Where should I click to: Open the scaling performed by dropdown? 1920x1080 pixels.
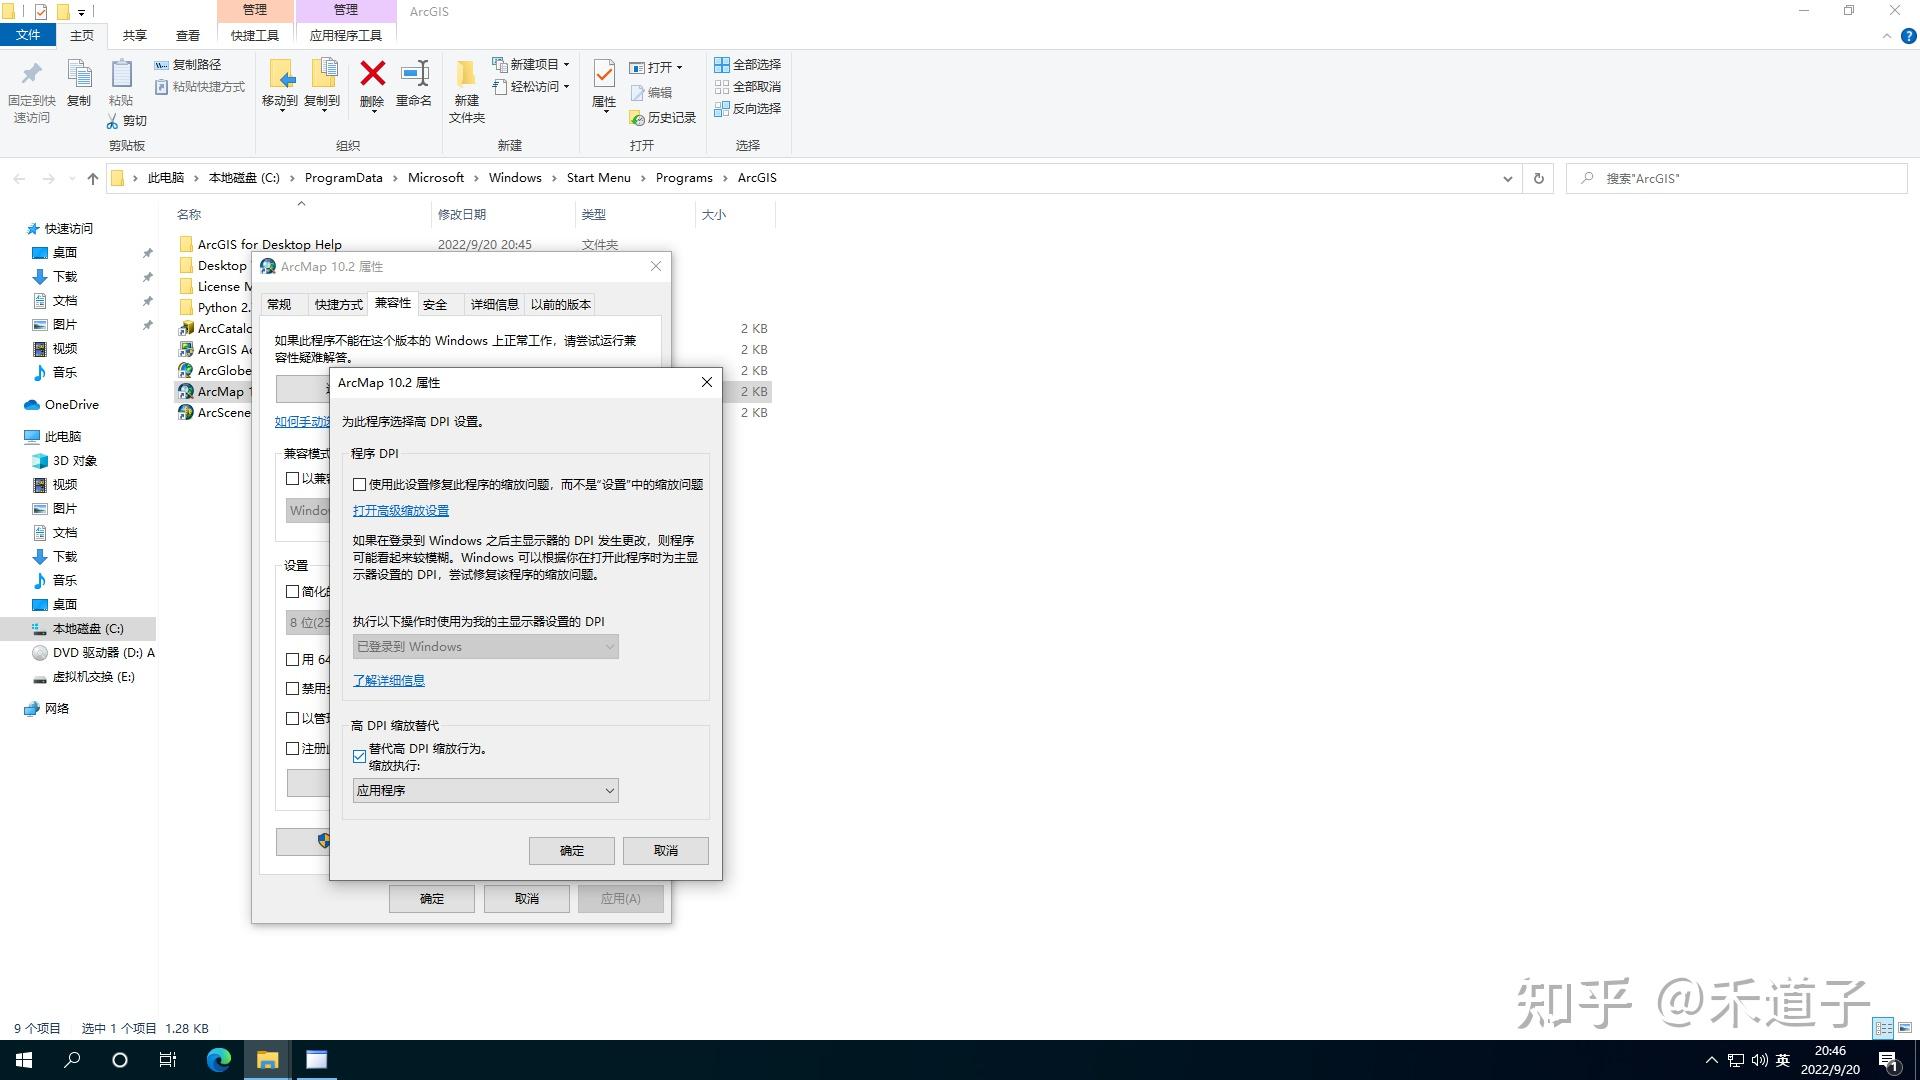click(485, 790)
